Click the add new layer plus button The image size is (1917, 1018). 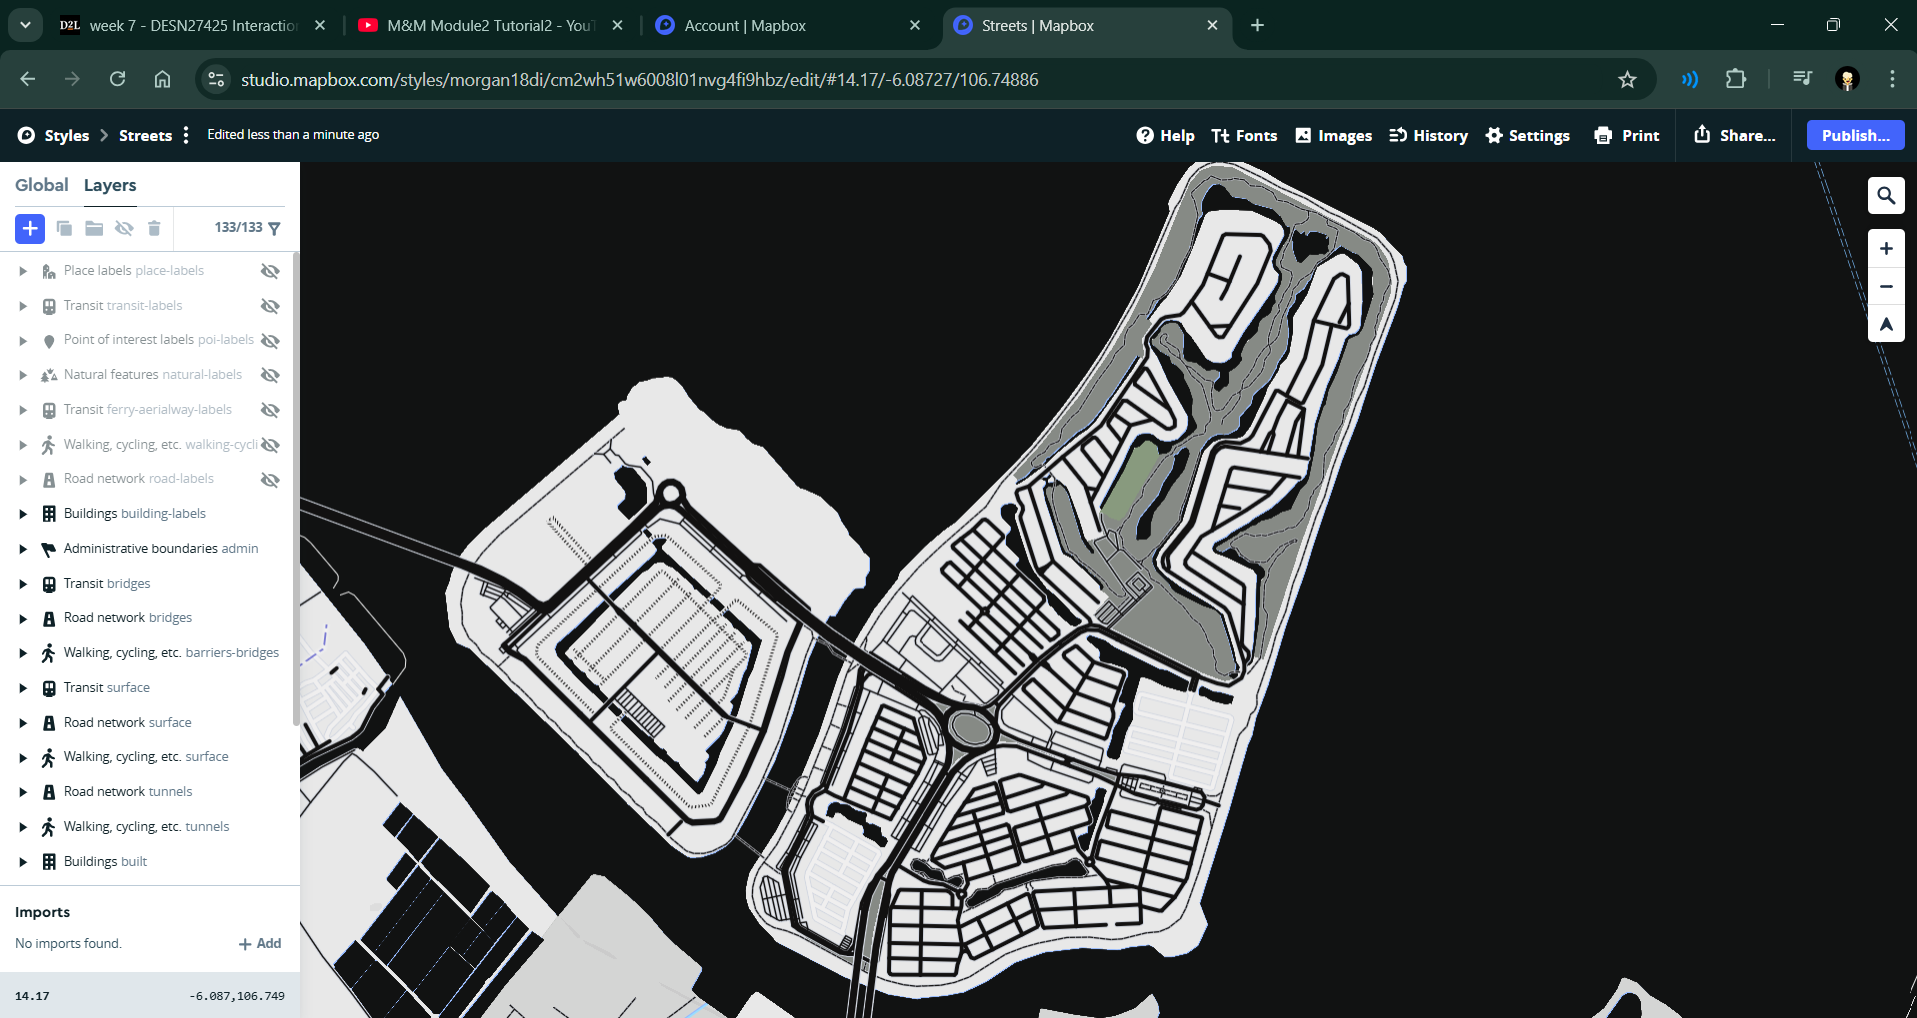[x=30, y=229]
